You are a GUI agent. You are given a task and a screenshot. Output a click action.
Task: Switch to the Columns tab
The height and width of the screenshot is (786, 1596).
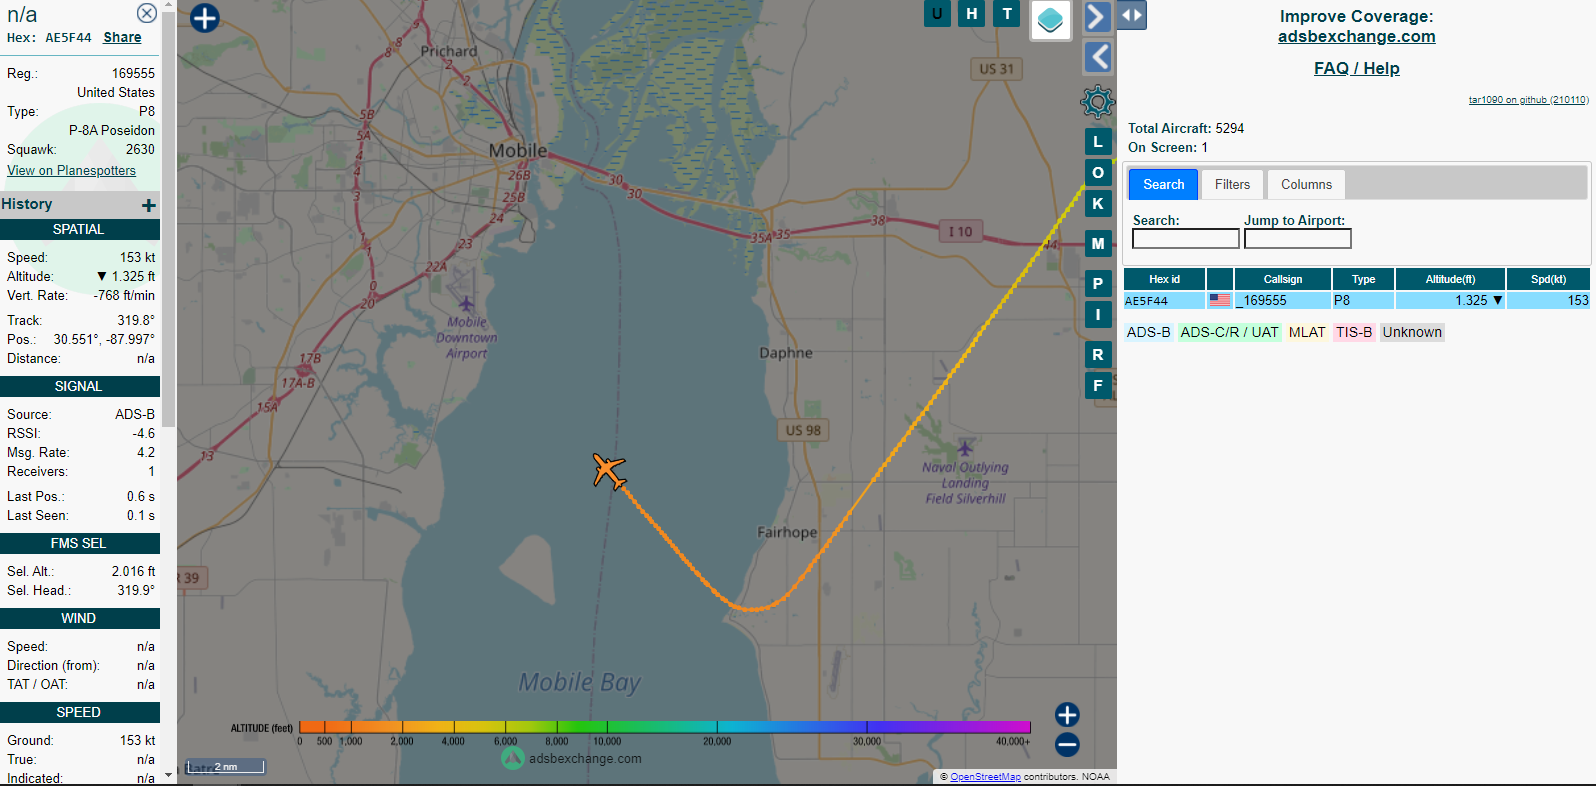tap(1306, 184)
